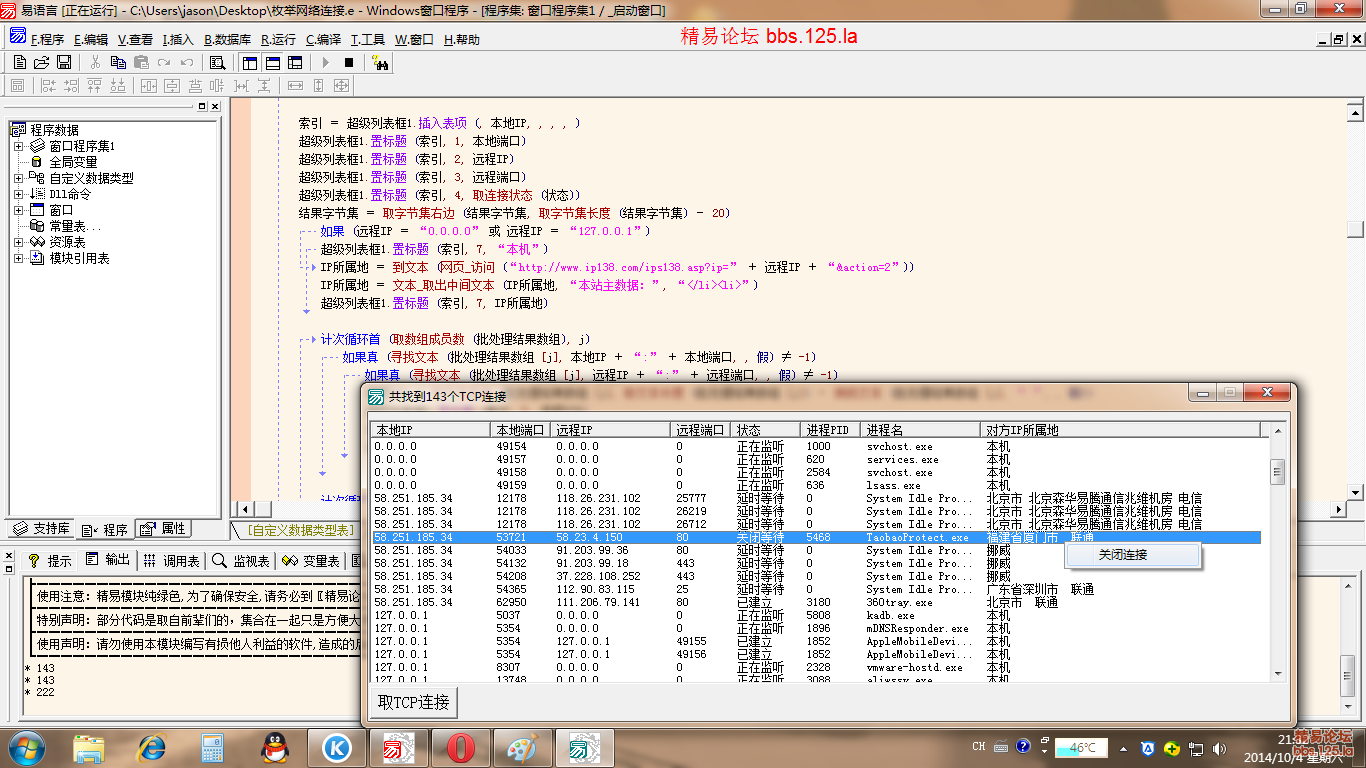Click the New file toolbar icon
The width and height of the screenshot is (1366, 768).
click(20, 62)
